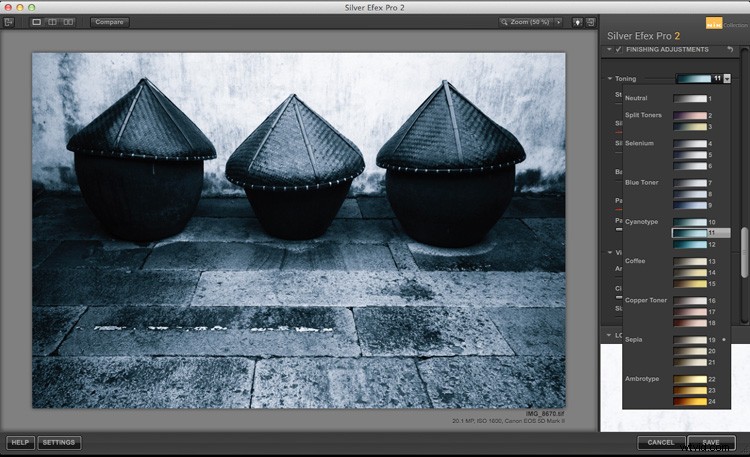Toggle the Finishing Adjustments checkbox
Screen dimensions: 750x457
618,49
